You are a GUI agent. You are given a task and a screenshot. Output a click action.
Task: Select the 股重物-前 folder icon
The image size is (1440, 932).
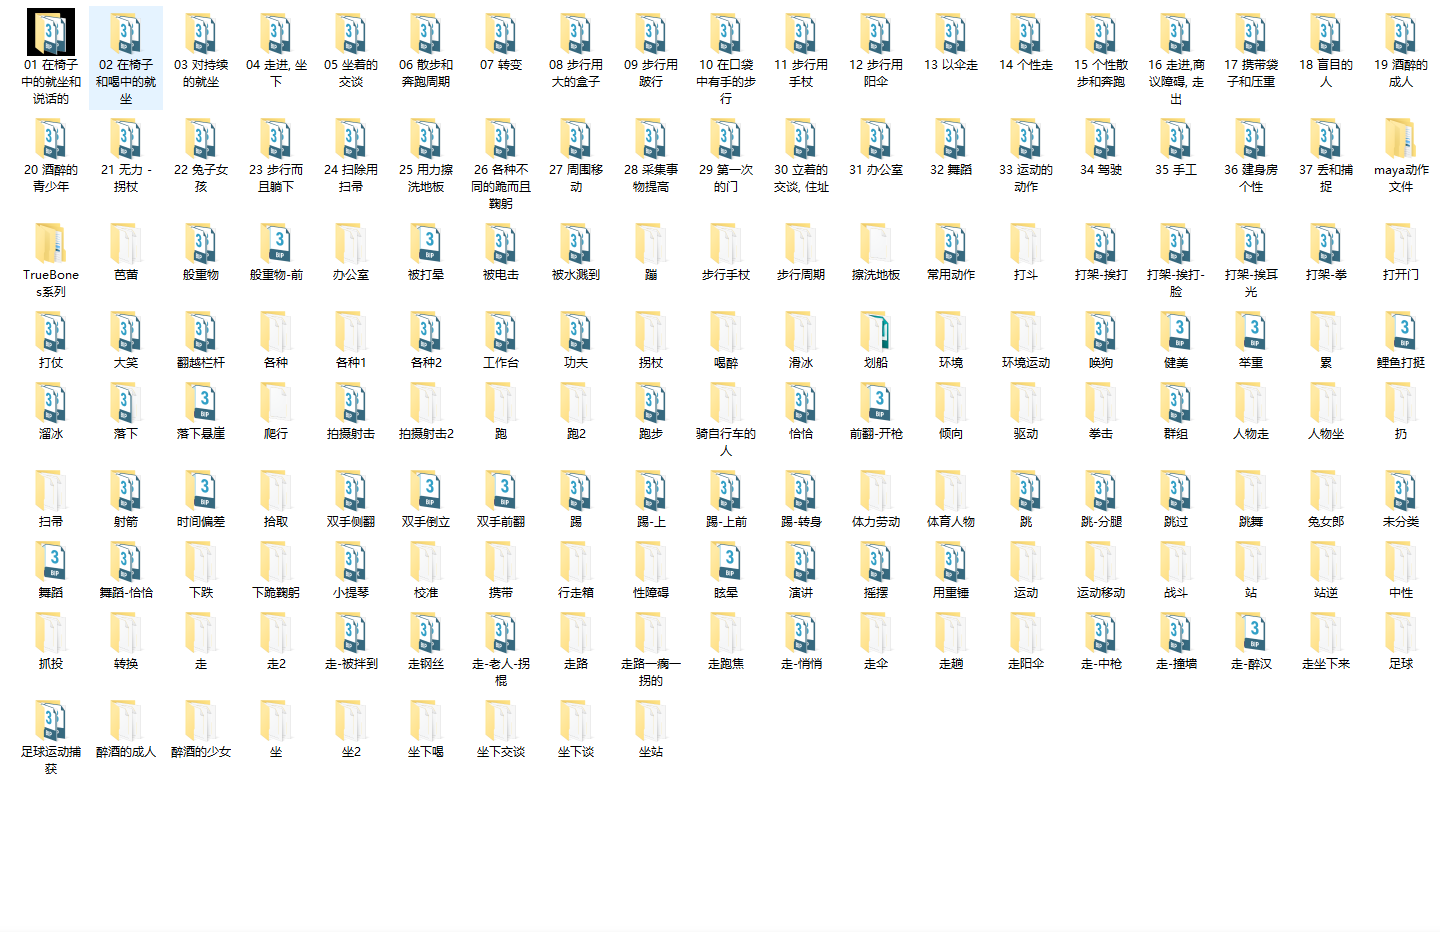tap(276, 243)
